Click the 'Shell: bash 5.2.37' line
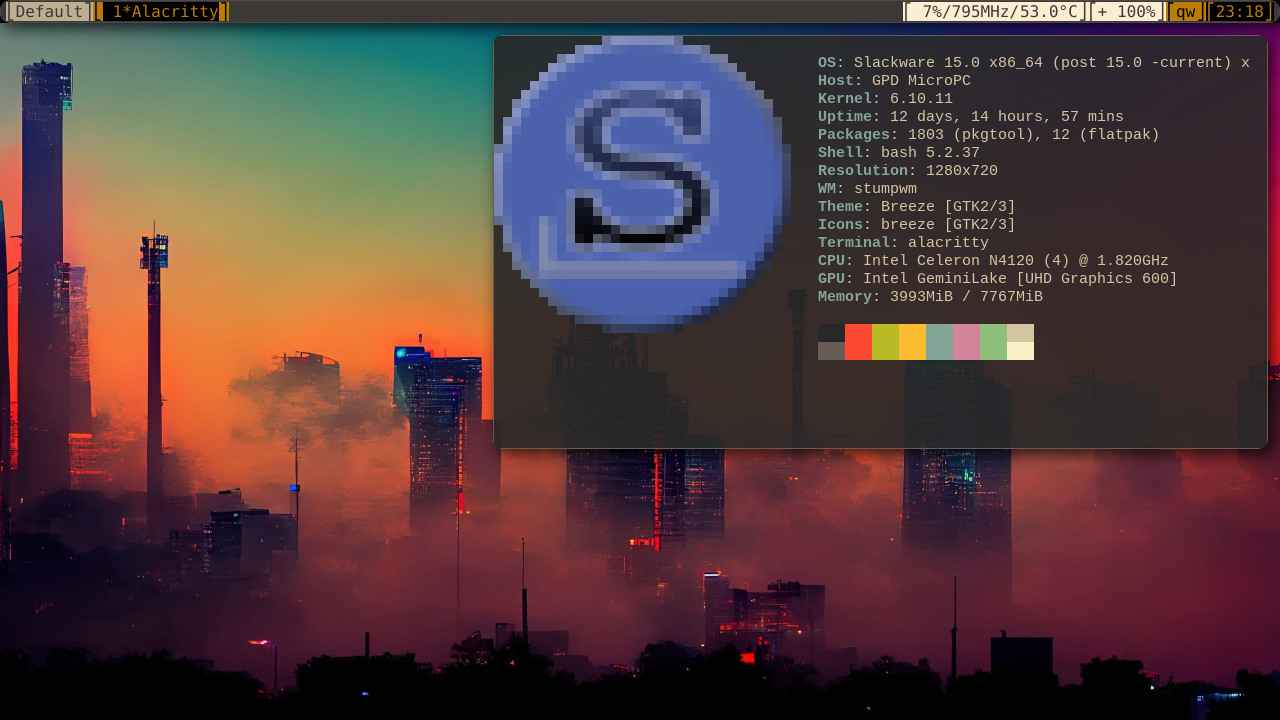The width and height of the screenshot is (1280, 720). pos(899,153)
